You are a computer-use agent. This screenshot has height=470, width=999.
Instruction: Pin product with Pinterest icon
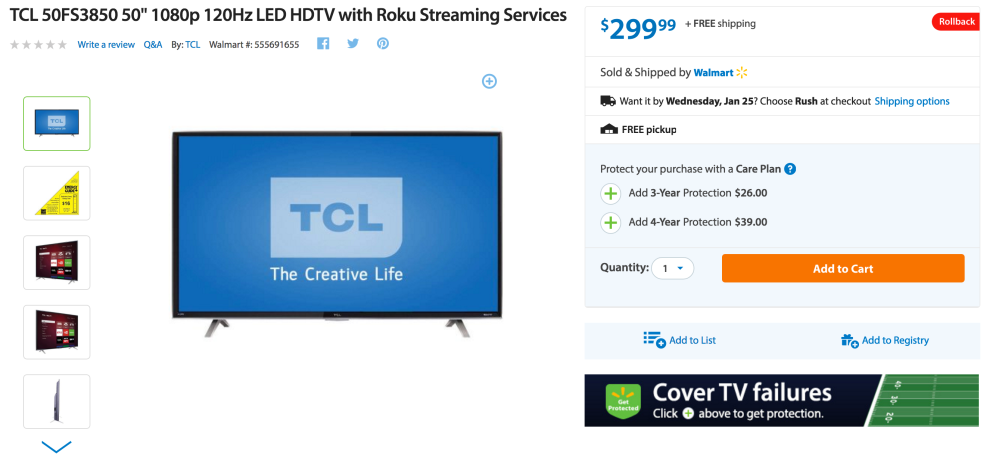click(383, 44)
